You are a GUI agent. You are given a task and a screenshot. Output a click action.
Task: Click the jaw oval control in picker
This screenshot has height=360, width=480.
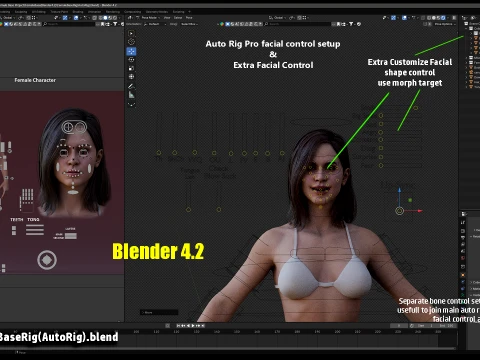(73, 192)
